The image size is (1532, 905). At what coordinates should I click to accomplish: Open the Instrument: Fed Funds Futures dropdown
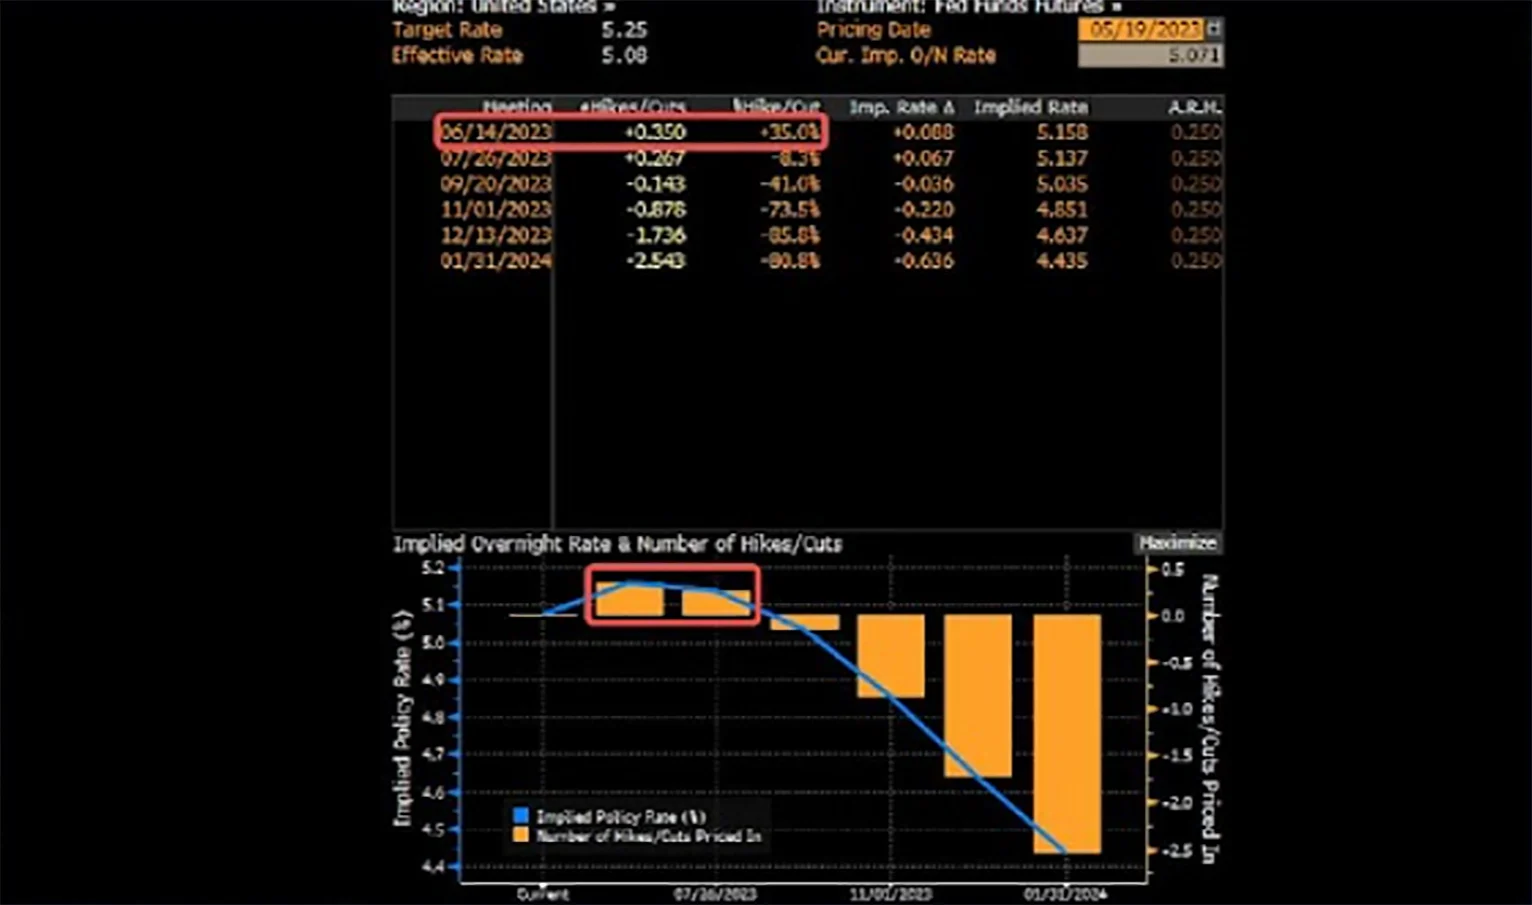tap(968, 6)
